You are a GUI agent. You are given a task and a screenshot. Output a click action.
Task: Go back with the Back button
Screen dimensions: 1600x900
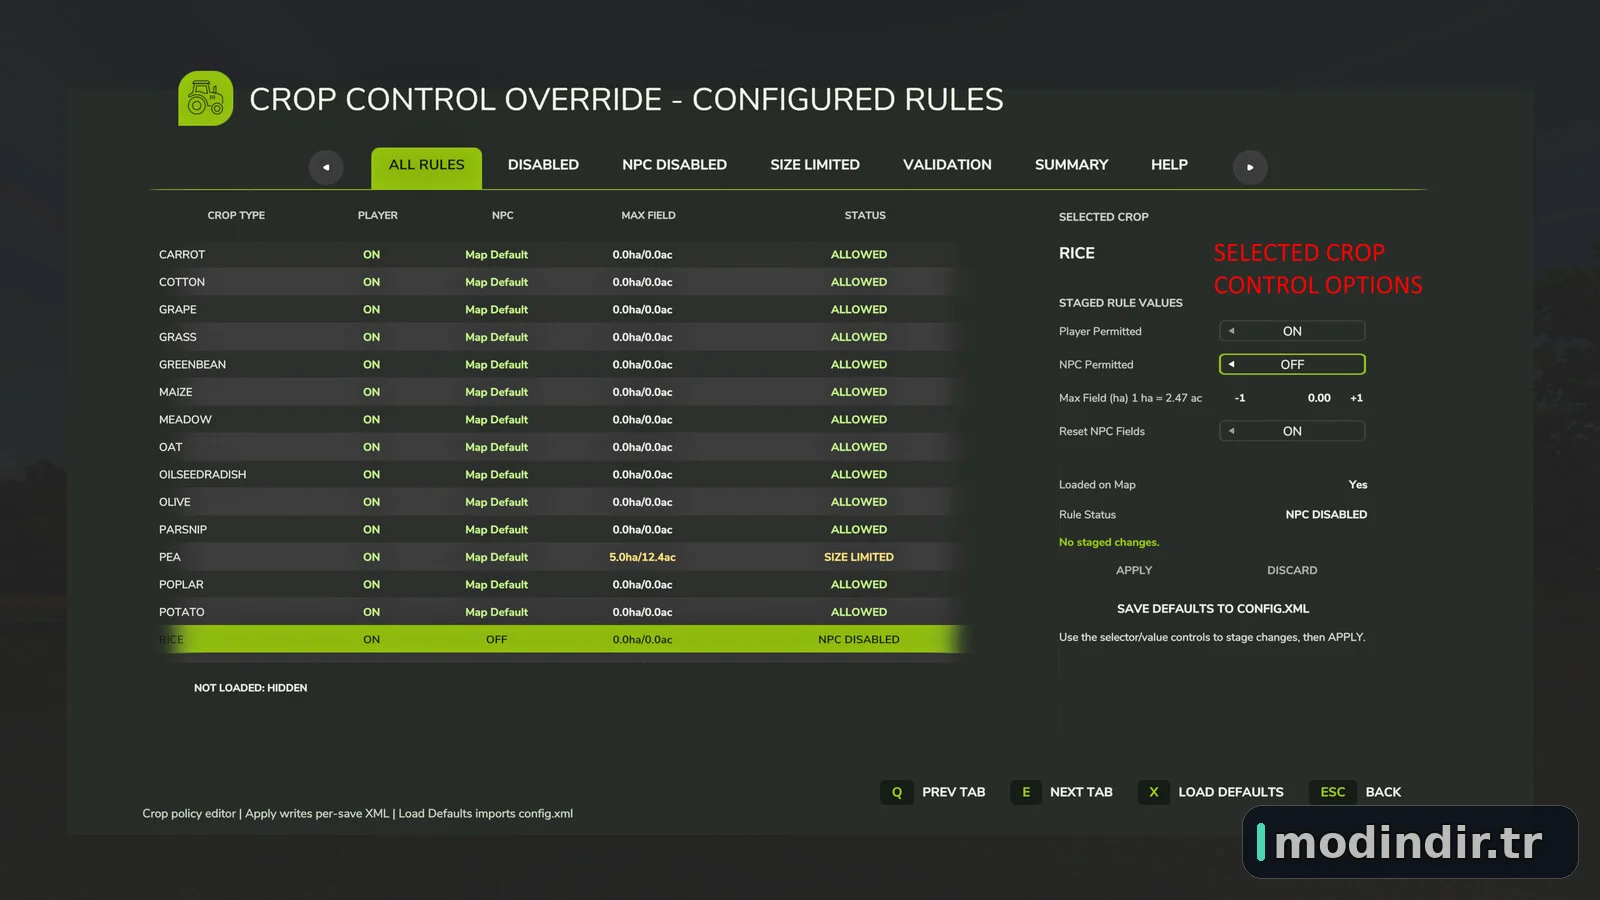(1383, 792)
